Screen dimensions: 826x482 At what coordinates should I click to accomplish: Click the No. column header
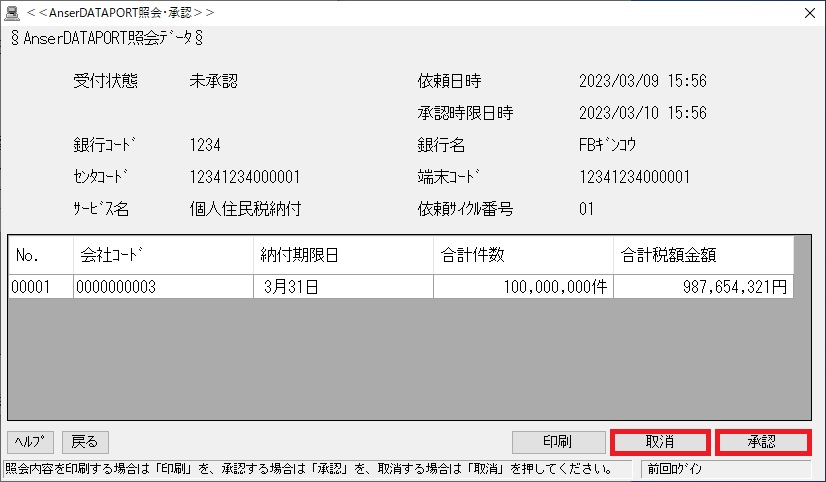point(40,255)
